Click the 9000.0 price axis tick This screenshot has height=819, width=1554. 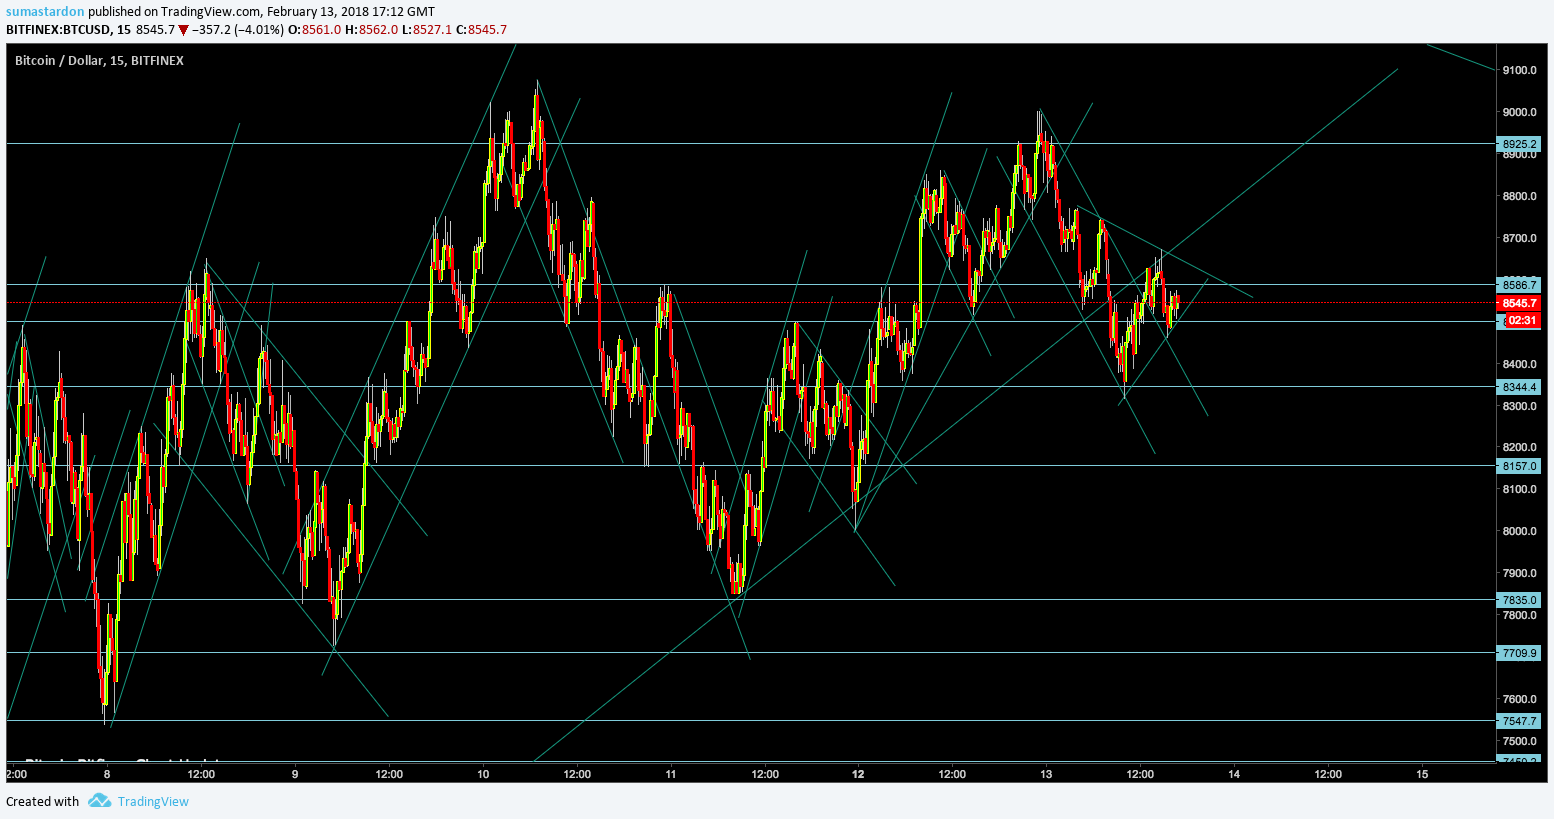(x=1519, y=112)
